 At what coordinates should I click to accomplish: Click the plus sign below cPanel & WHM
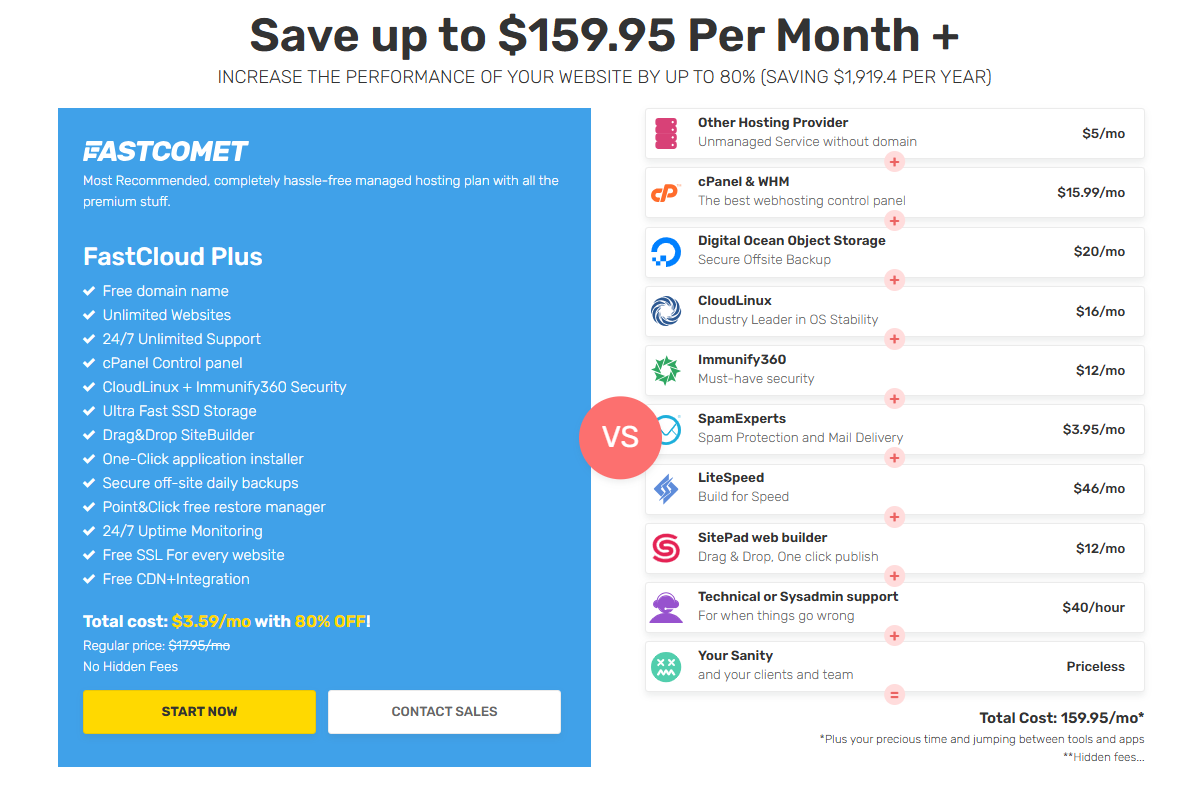click(x=895, y=221)
